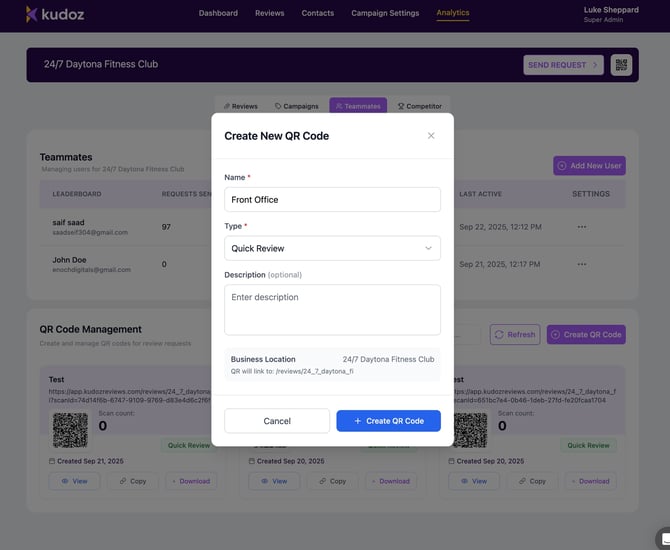Screen dimensions: 670x550
Task: Open the chat widget icon in the corner
Action: 662,537
